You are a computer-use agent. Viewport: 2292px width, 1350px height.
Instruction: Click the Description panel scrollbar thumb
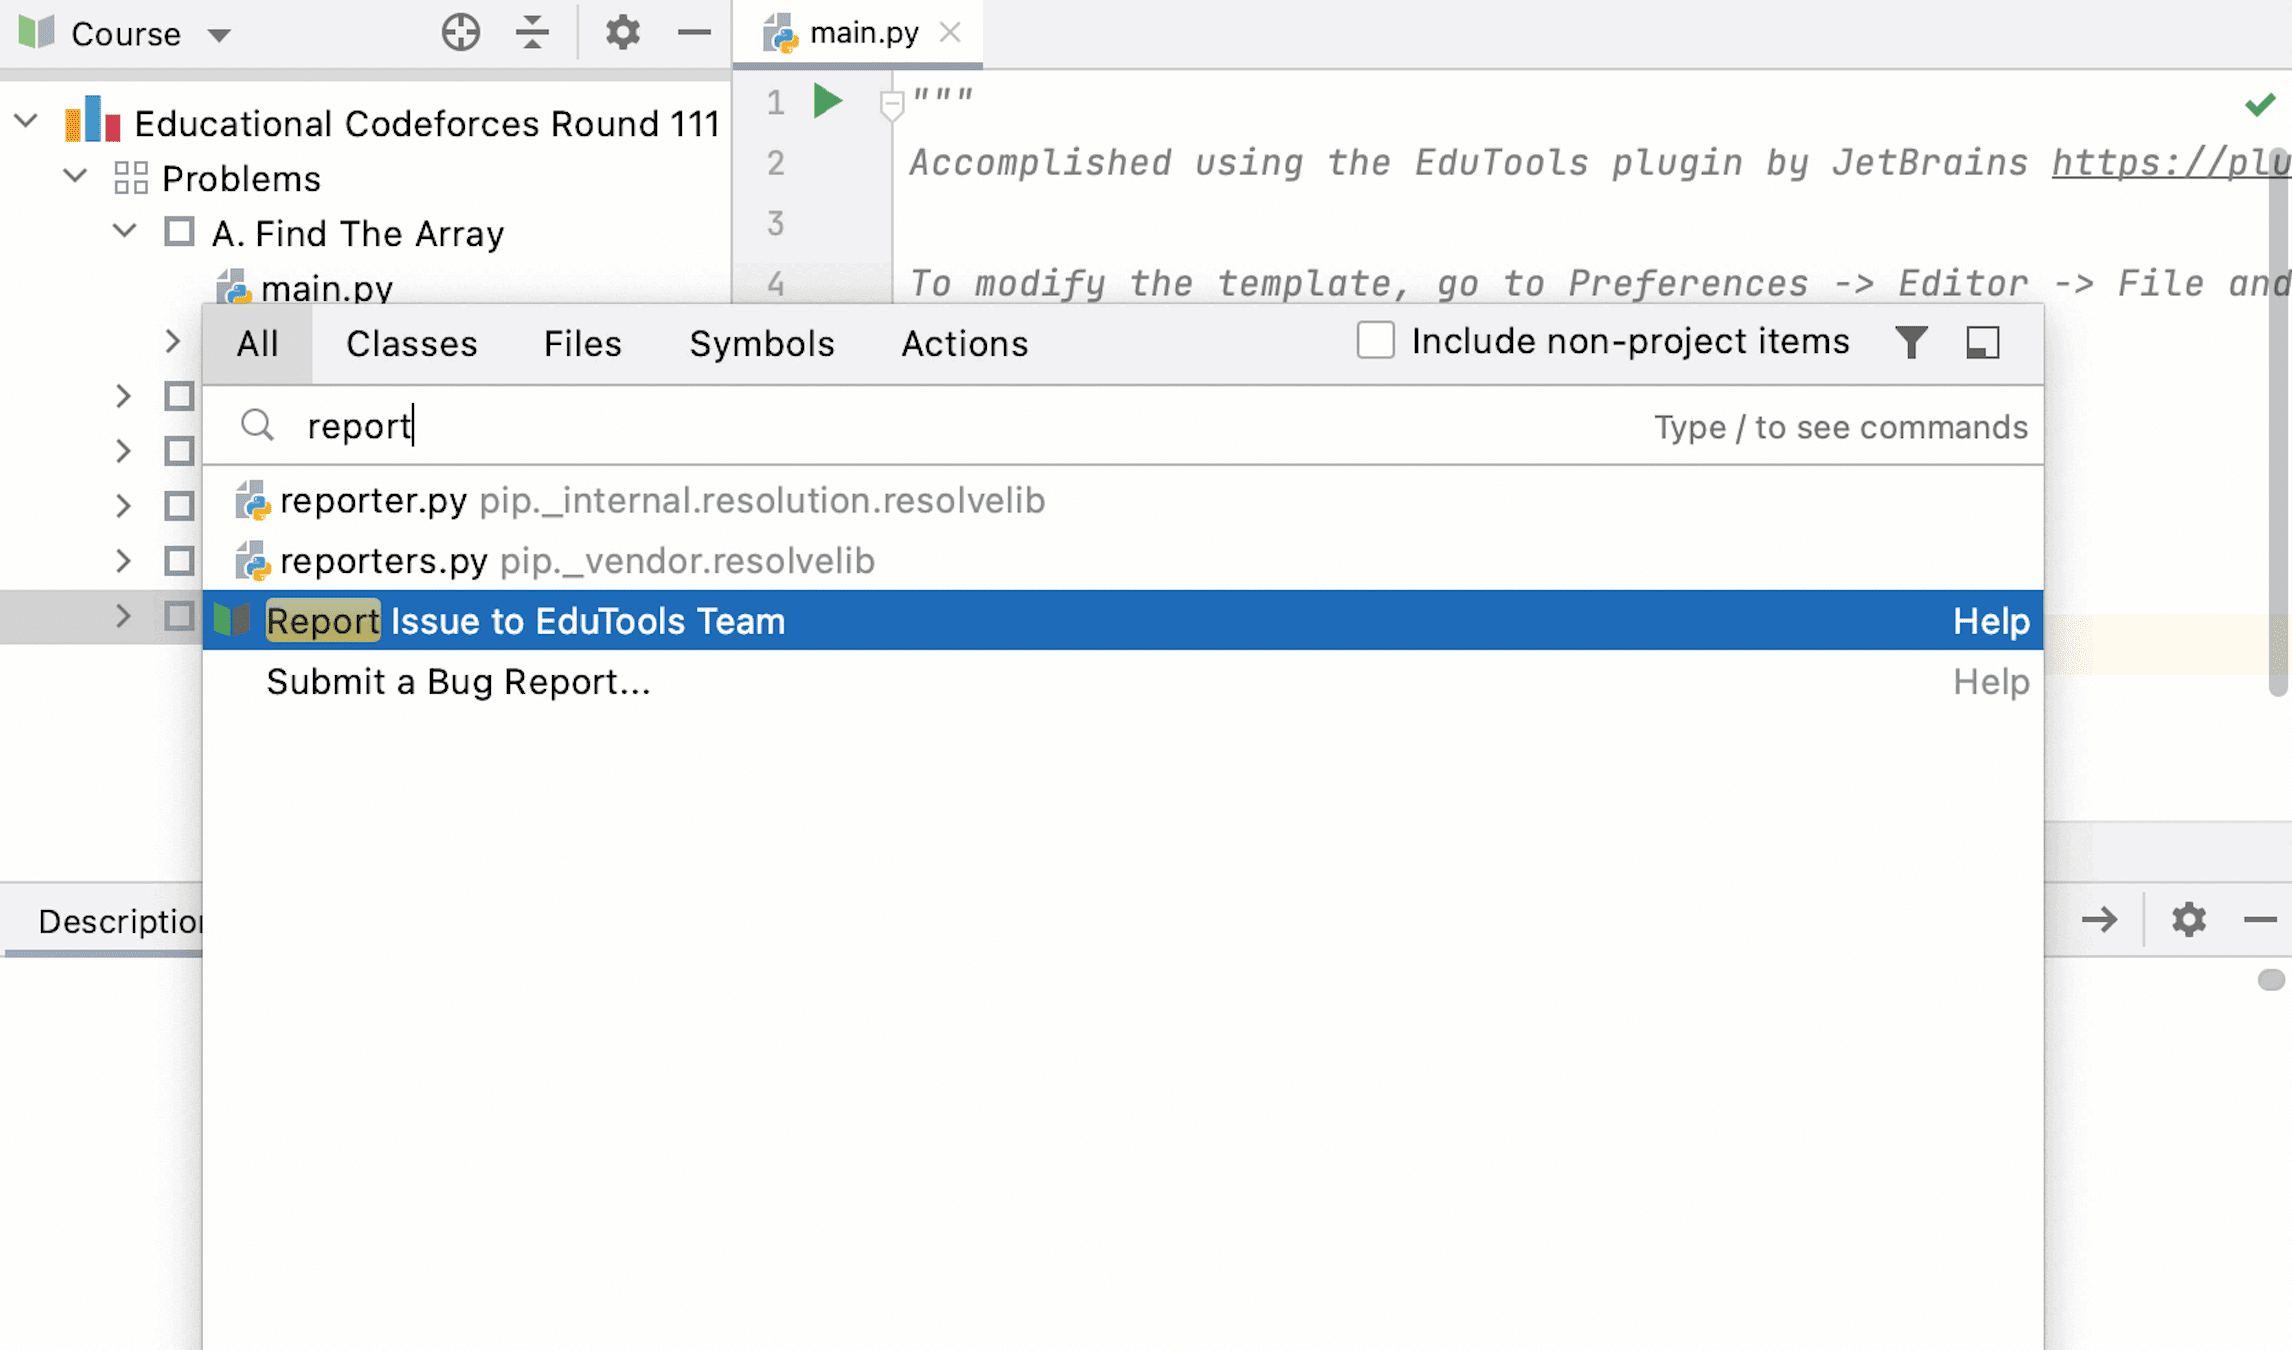(x=2271, y=979)
